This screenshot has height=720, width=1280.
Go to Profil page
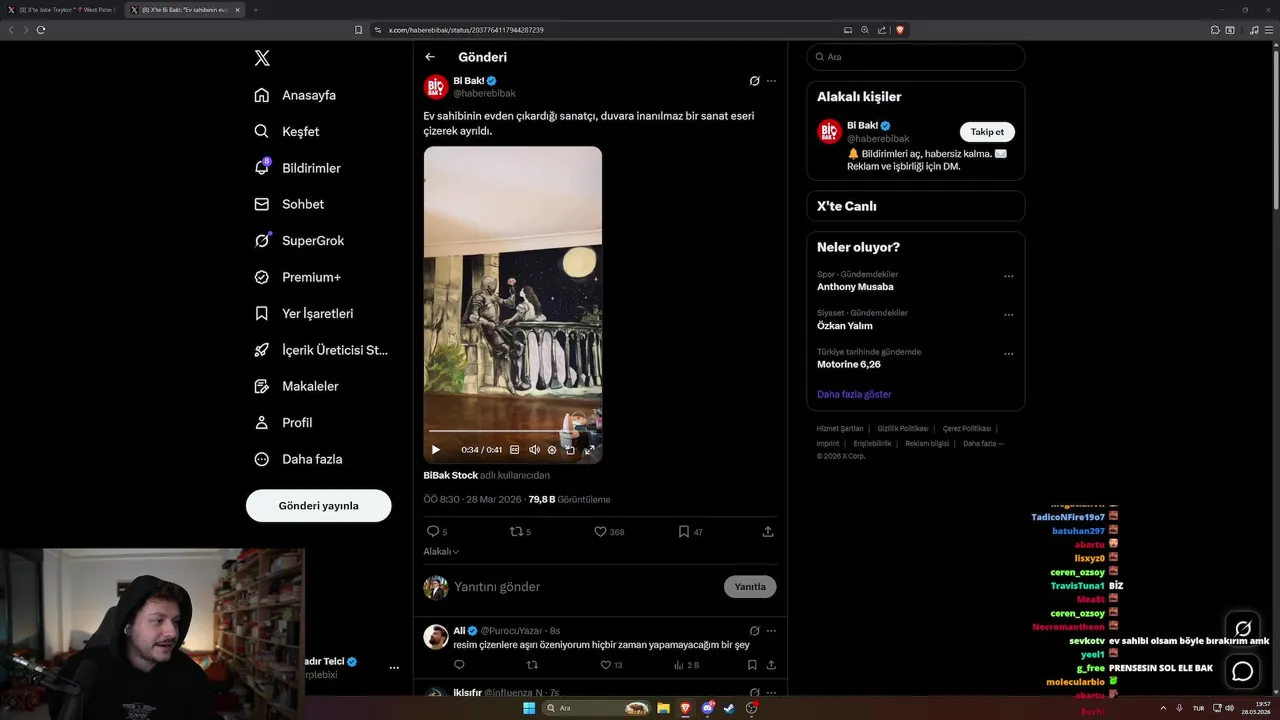point(283,422)
